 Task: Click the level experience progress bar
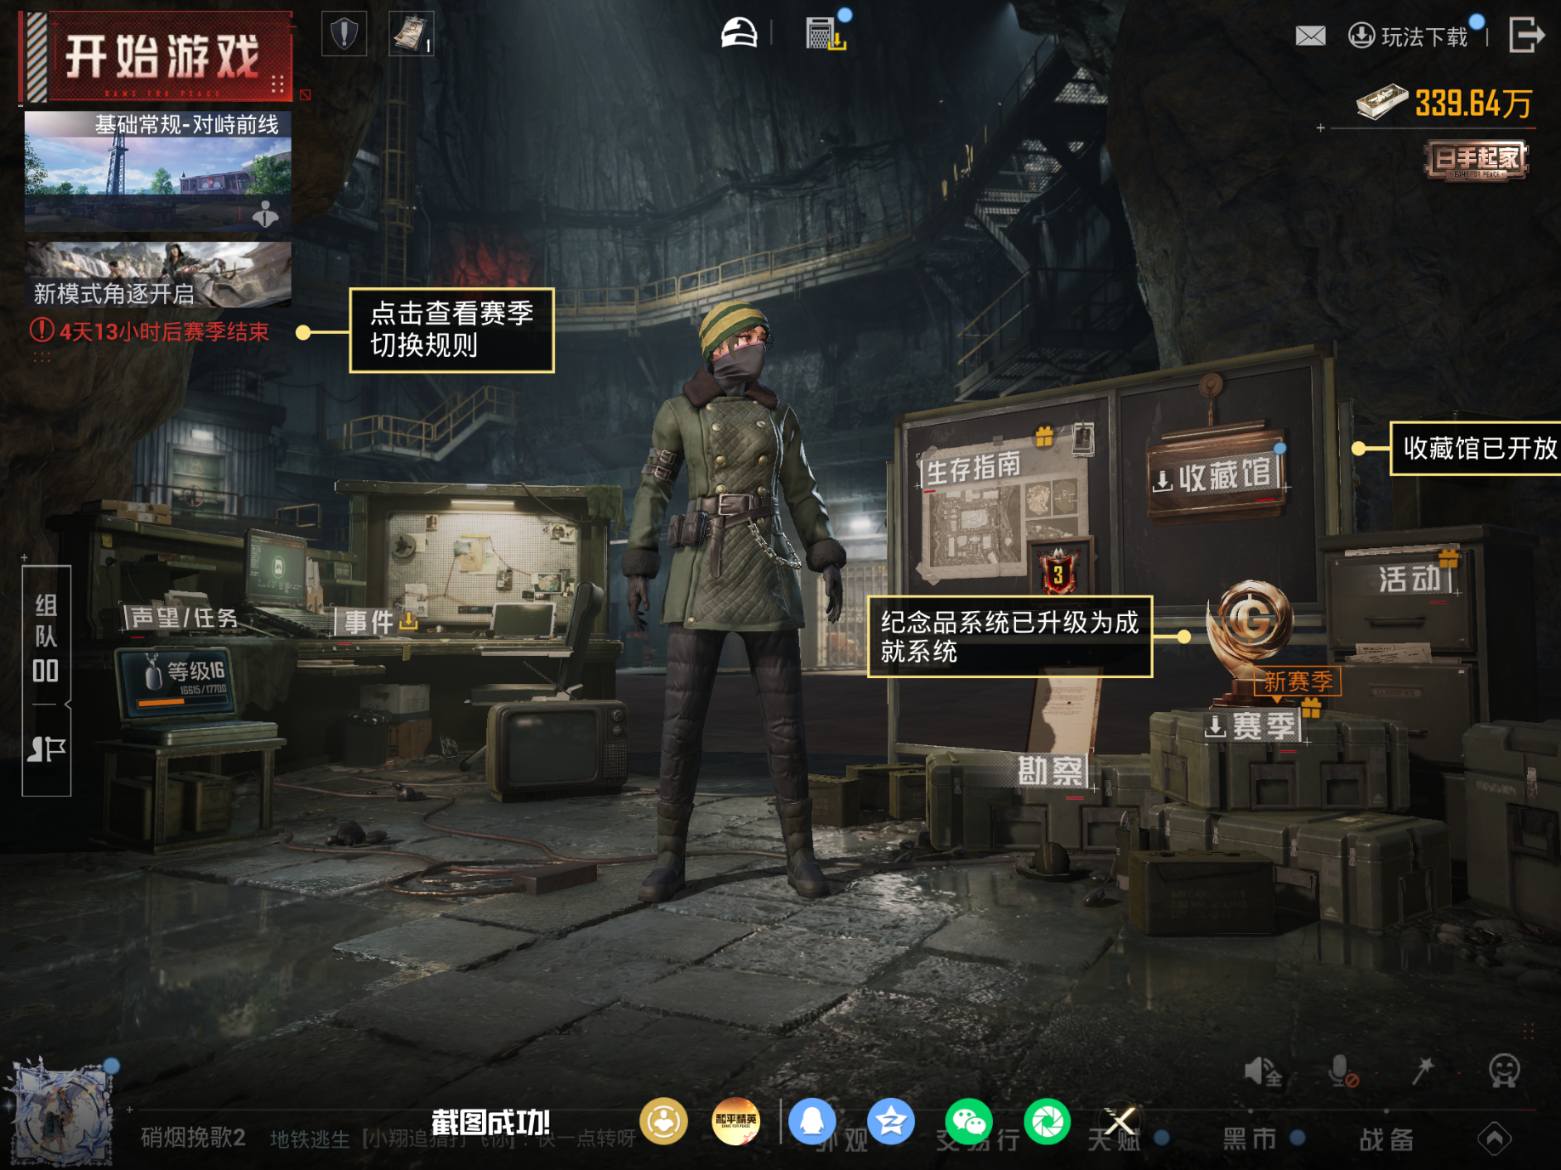coord(186,701)
